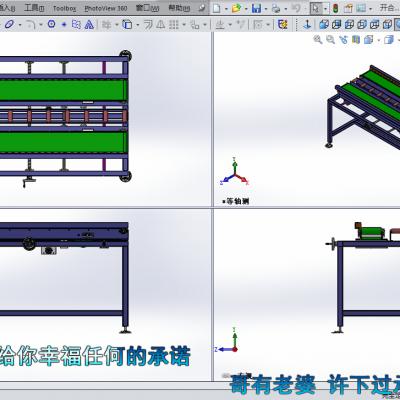Click the mirror entities triangle icon
This screenshot has height=400, width=400.
click(x=89, y=24)
